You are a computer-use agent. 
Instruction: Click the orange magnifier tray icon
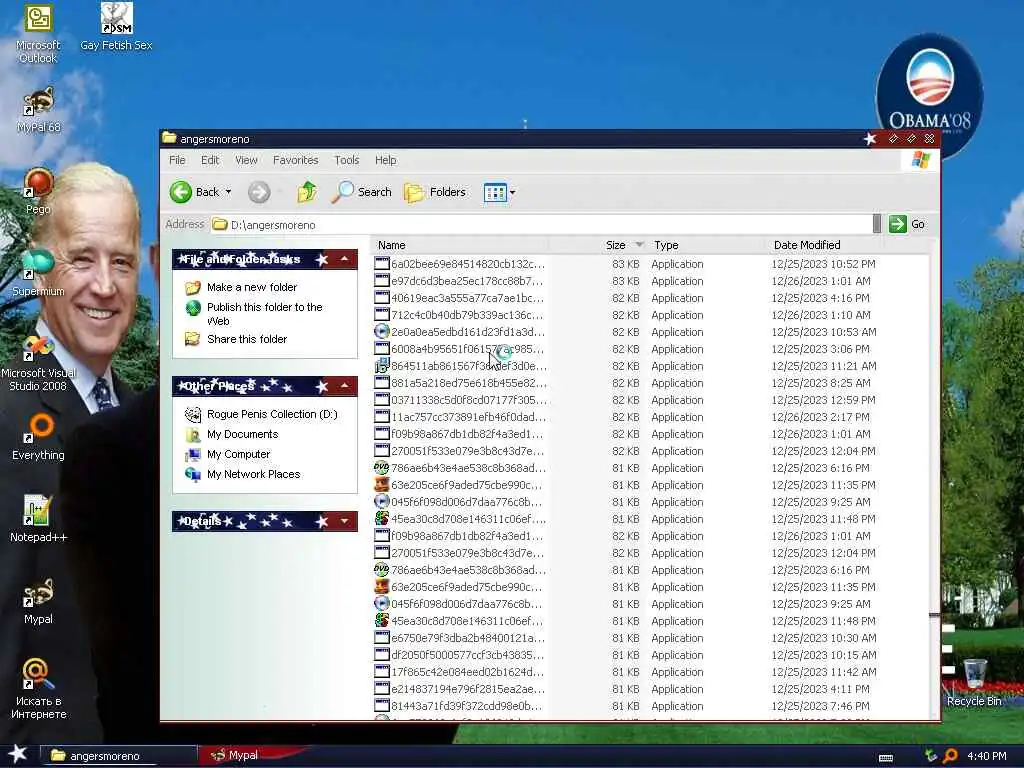click(951, 756)
